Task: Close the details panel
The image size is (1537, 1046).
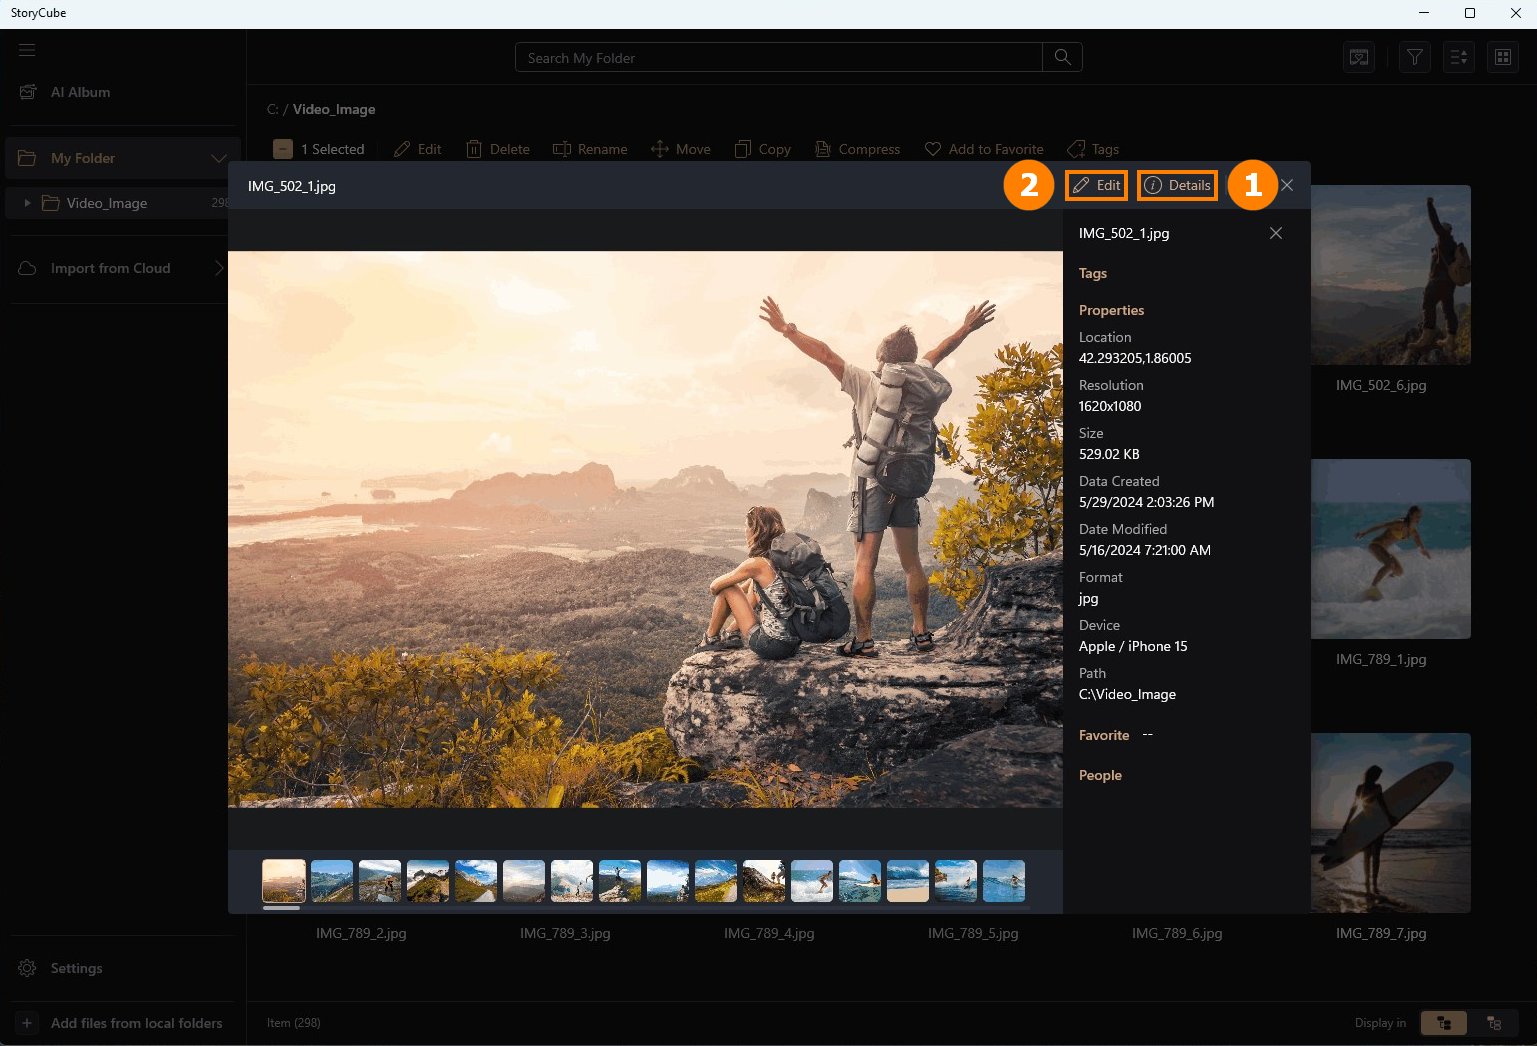Action: (1276, 233)
